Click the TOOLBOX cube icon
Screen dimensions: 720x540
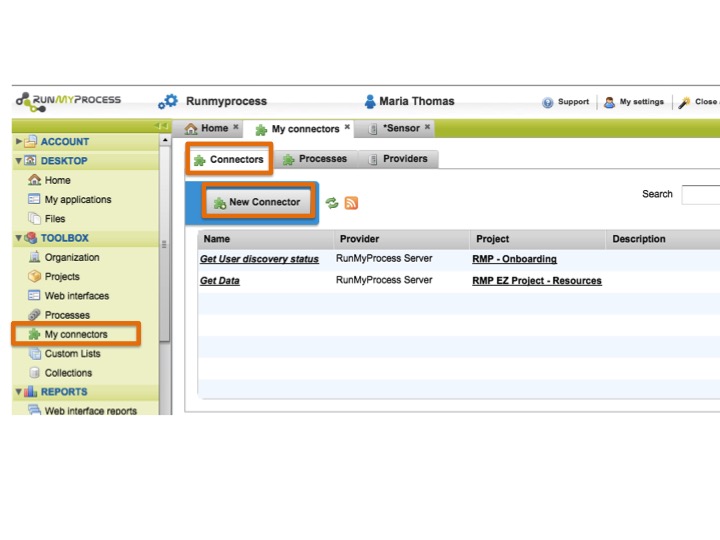point(30,238)
